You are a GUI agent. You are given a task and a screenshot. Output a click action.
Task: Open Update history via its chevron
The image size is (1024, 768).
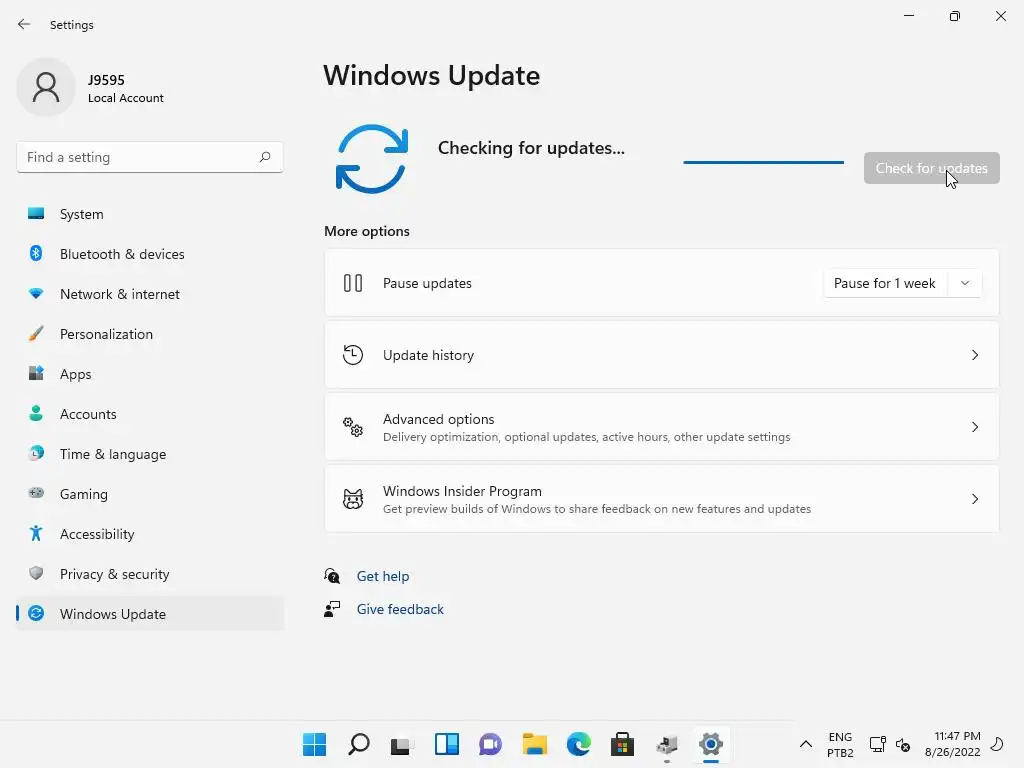(974, 355)
